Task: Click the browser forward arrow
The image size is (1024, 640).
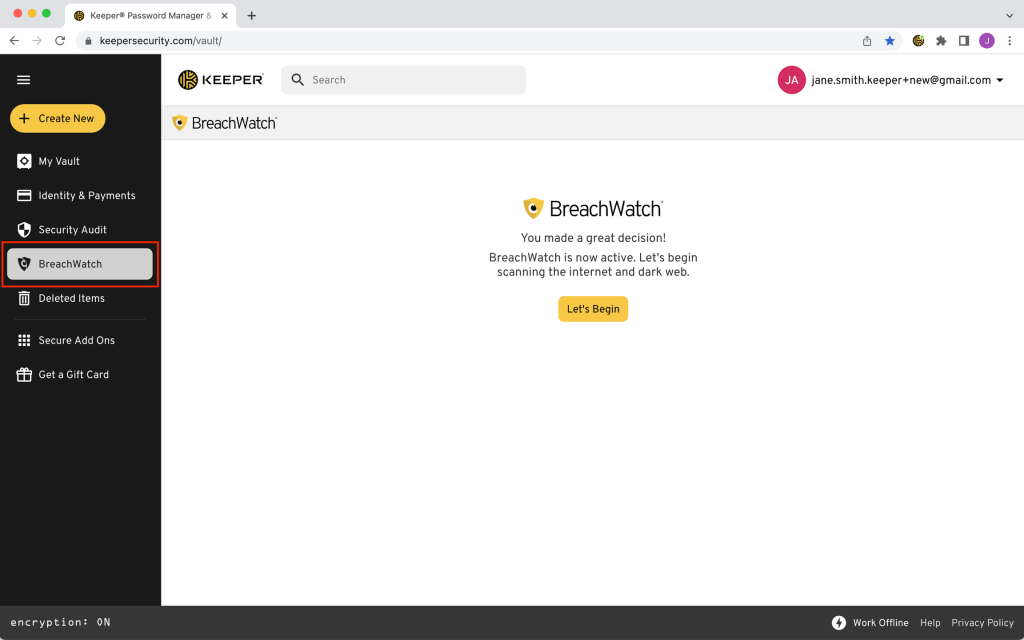Action: point(37,40)
